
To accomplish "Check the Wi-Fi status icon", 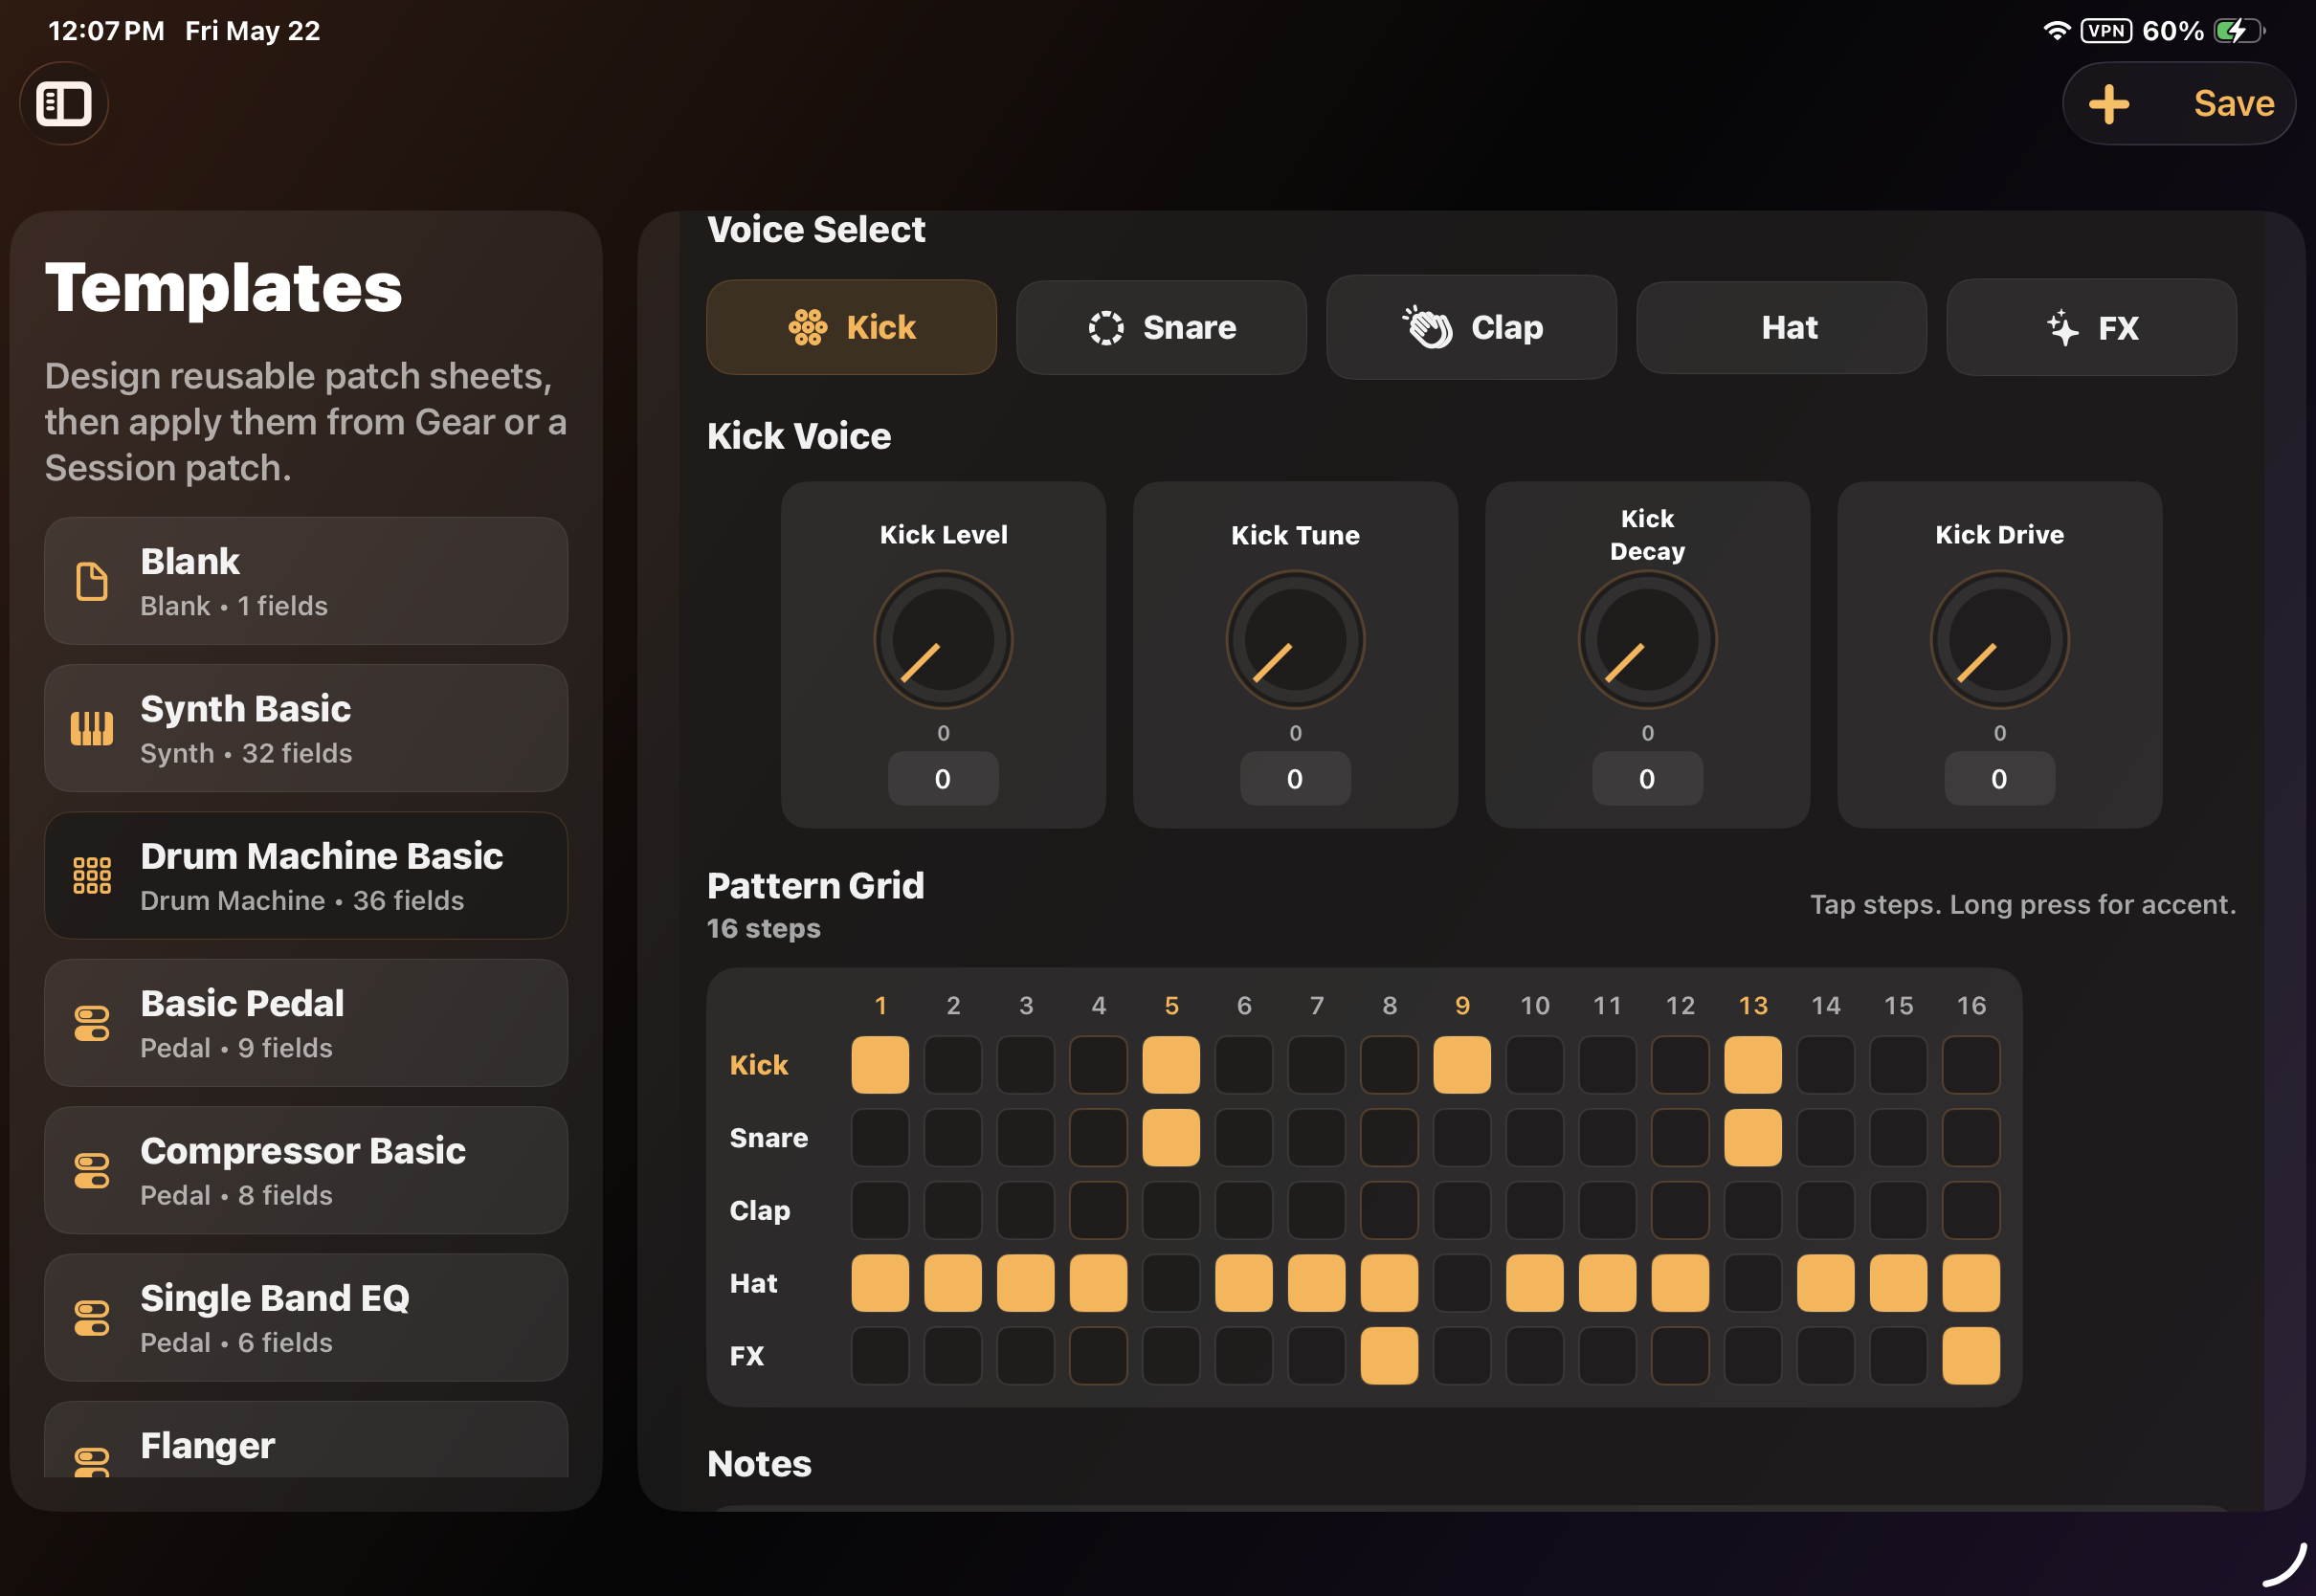I will tap(2056, 31).
